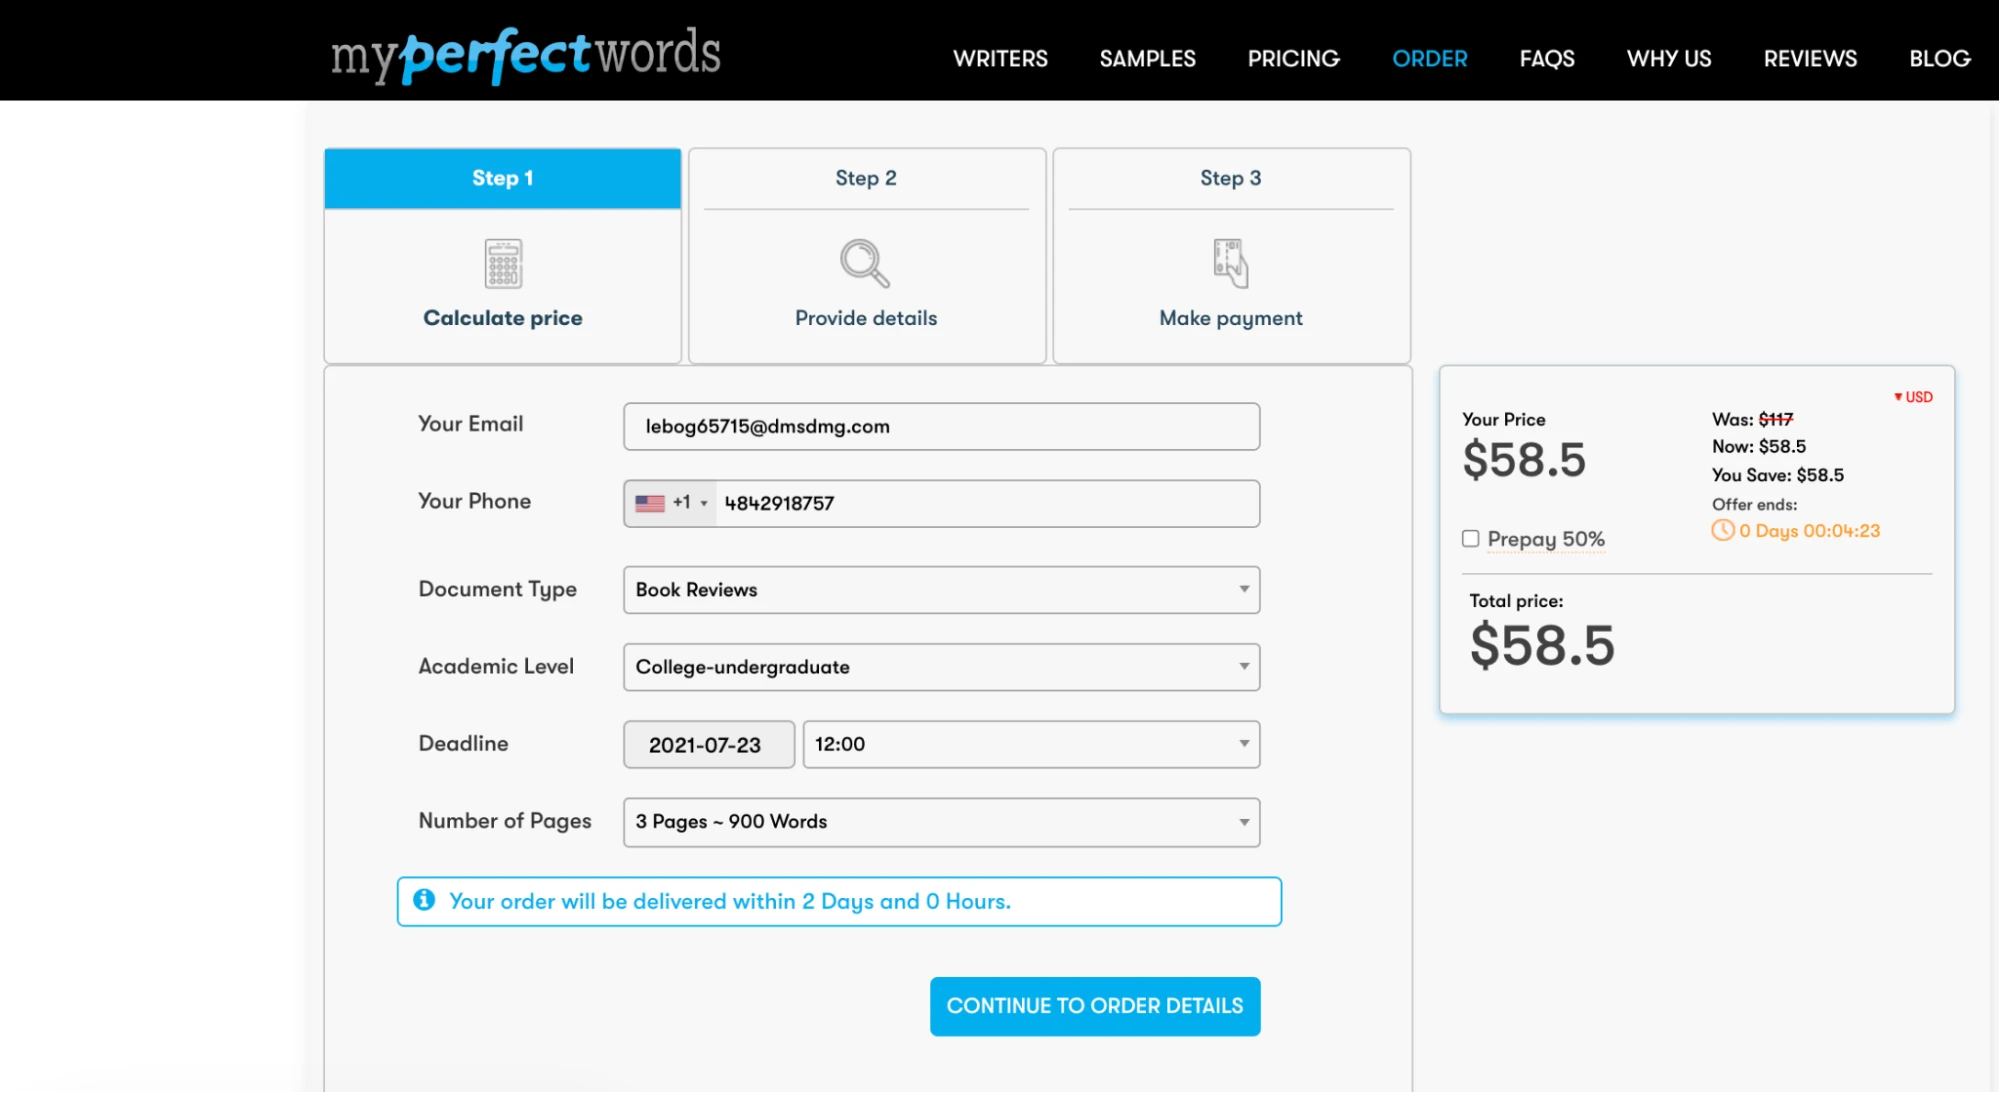
Task: Open the Document Type dropdown
Action: point(940,590)
